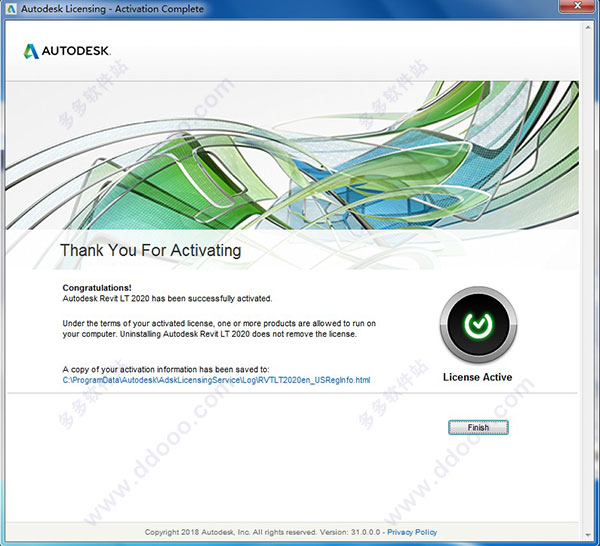
Task: Click the 'Thank You For Activating' heading
Action: (151, 250)
